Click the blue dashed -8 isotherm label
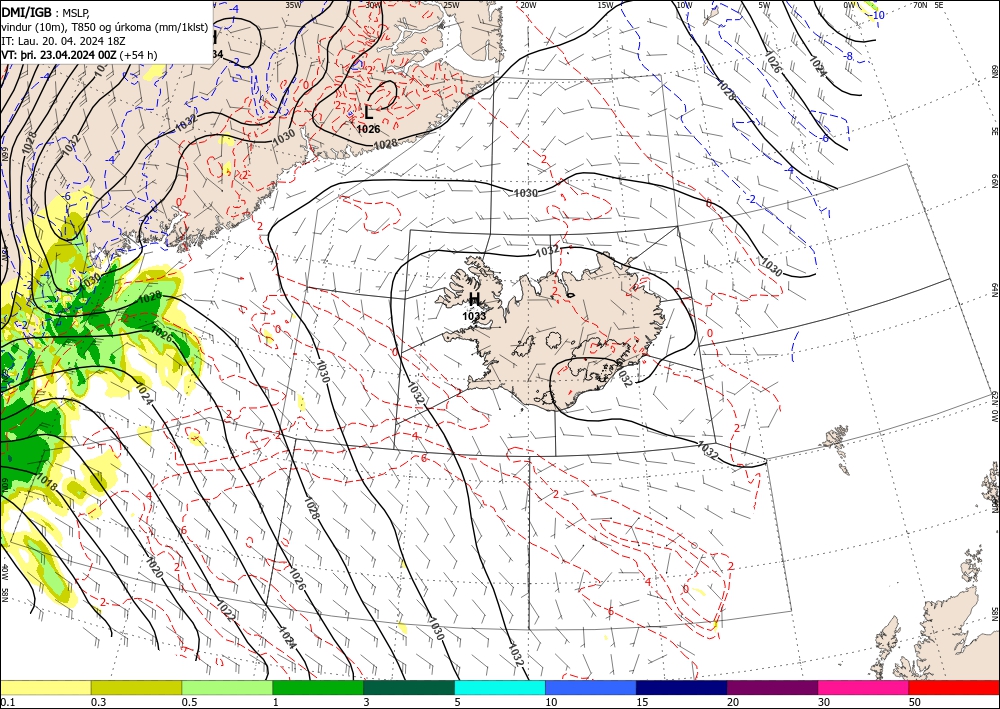This screenshot has height=709, width=1000. coord(849,56)
